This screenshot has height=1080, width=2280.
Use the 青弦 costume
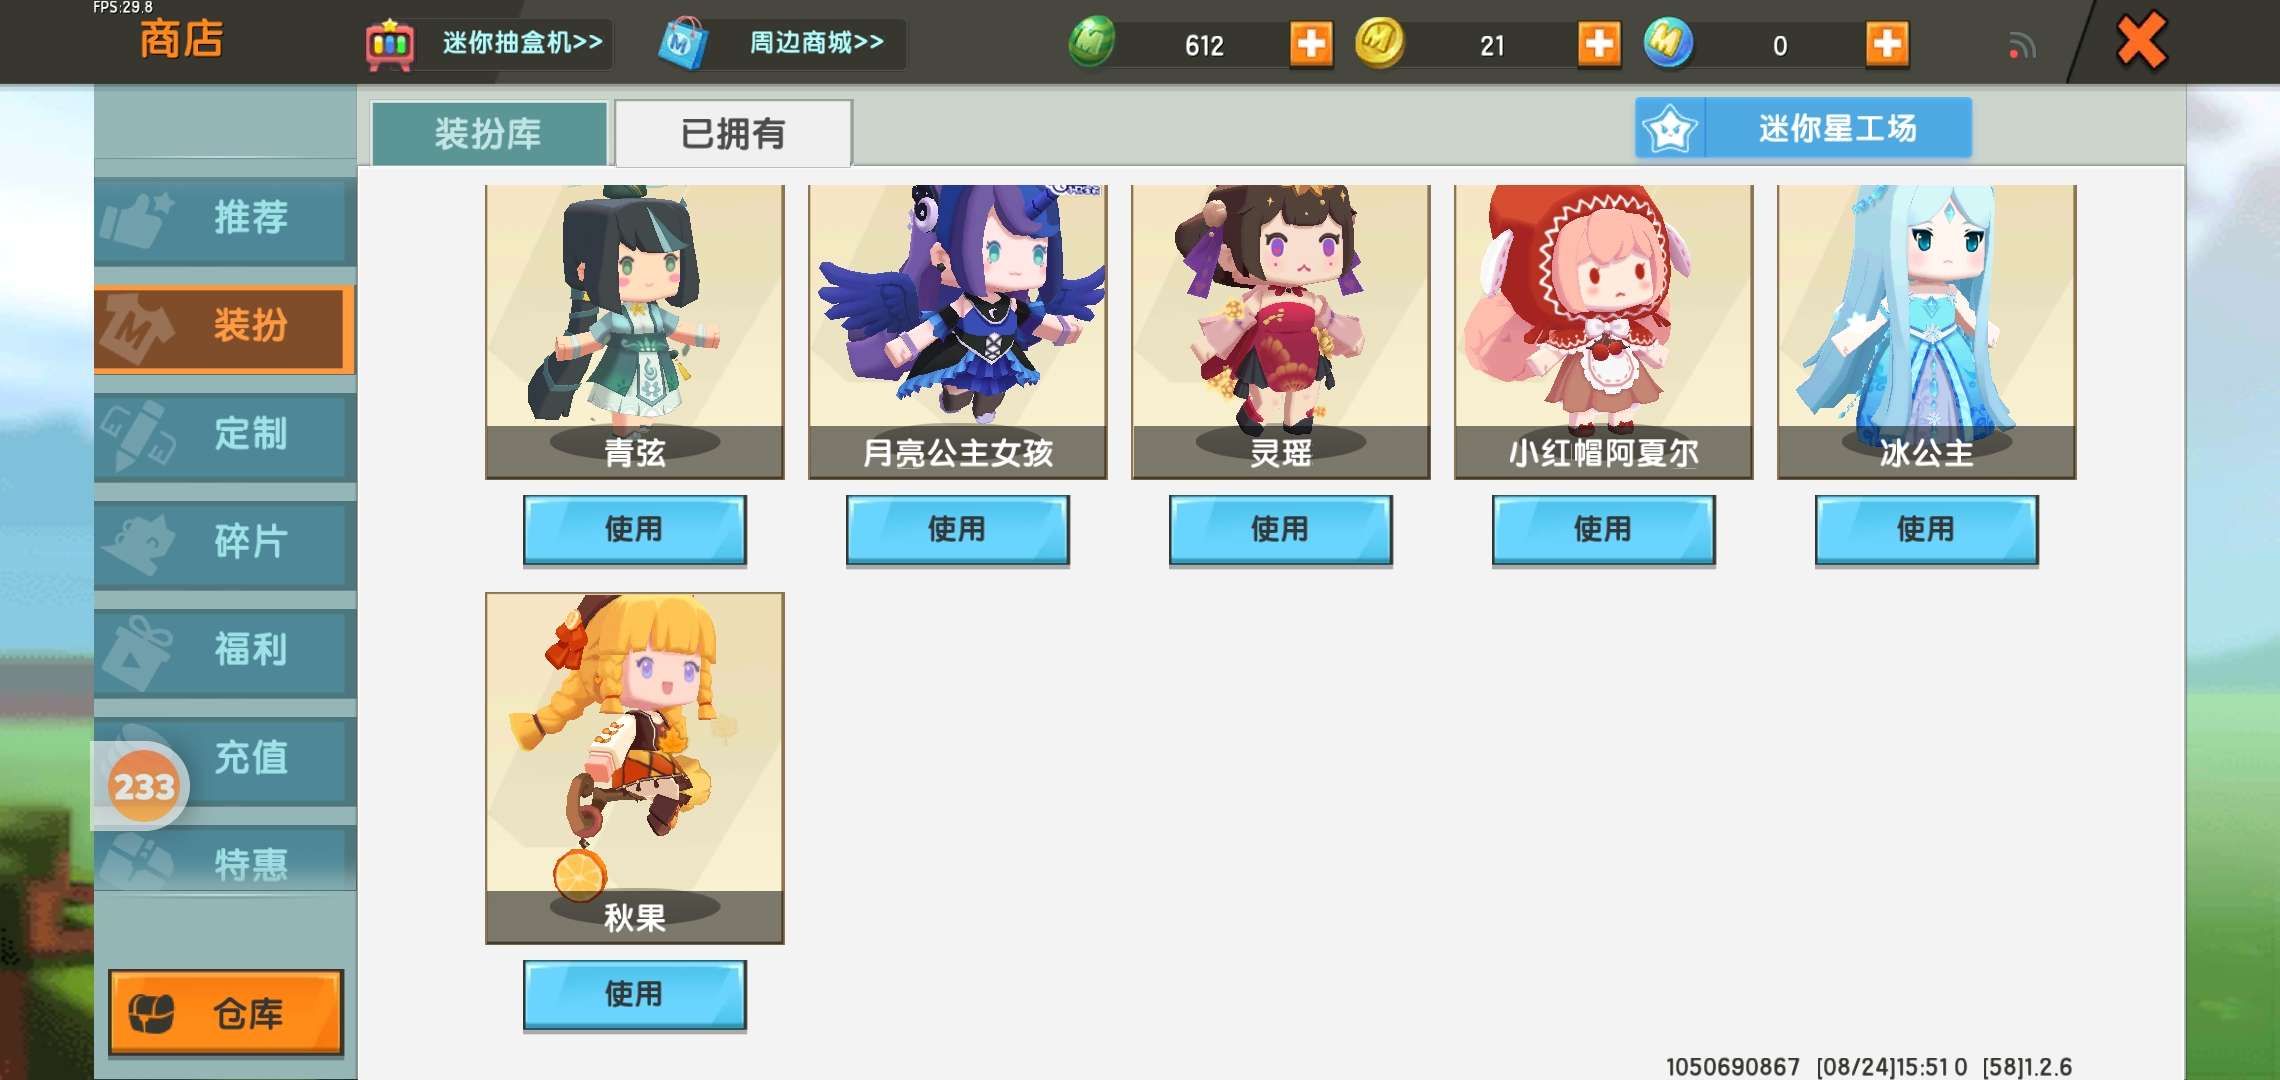point(634,530)
